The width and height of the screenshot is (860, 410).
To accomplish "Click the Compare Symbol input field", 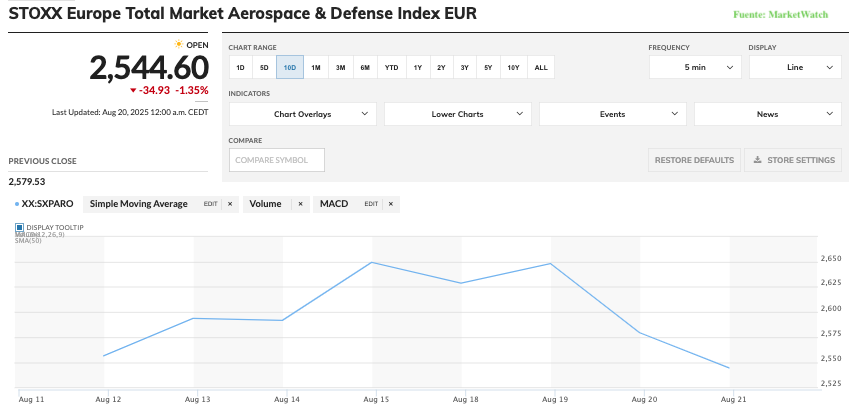I will coord(277,160).
